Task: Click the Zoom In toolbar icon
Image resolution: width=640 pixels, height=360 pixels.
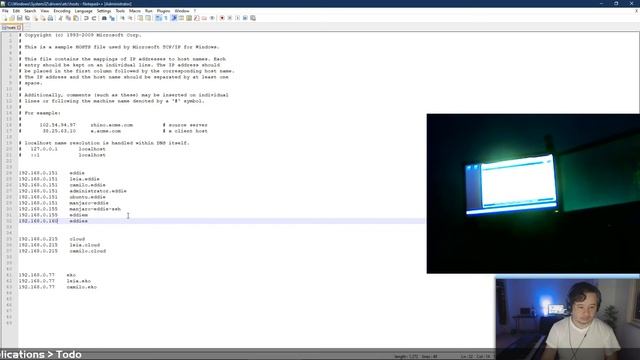Action: pyautogui.click(x=122, y=18)
